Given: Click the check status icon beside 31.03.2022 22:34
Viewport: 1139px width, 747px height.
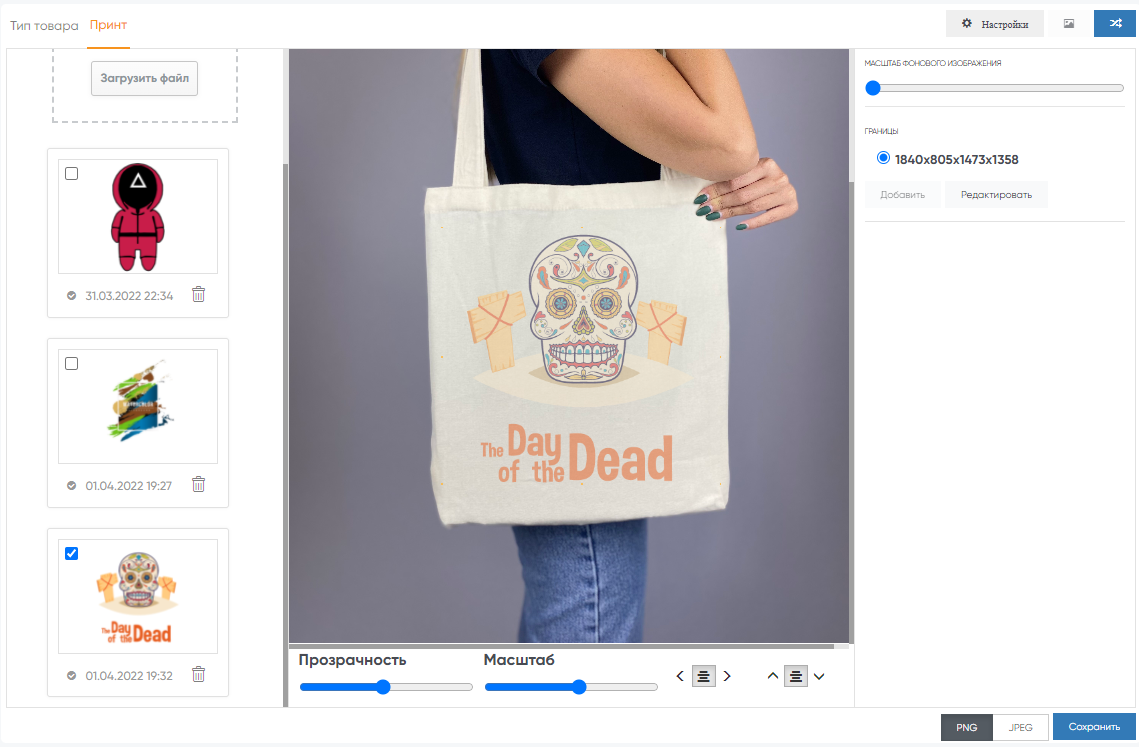Looking at the screenshot, I should coord(71,296).
